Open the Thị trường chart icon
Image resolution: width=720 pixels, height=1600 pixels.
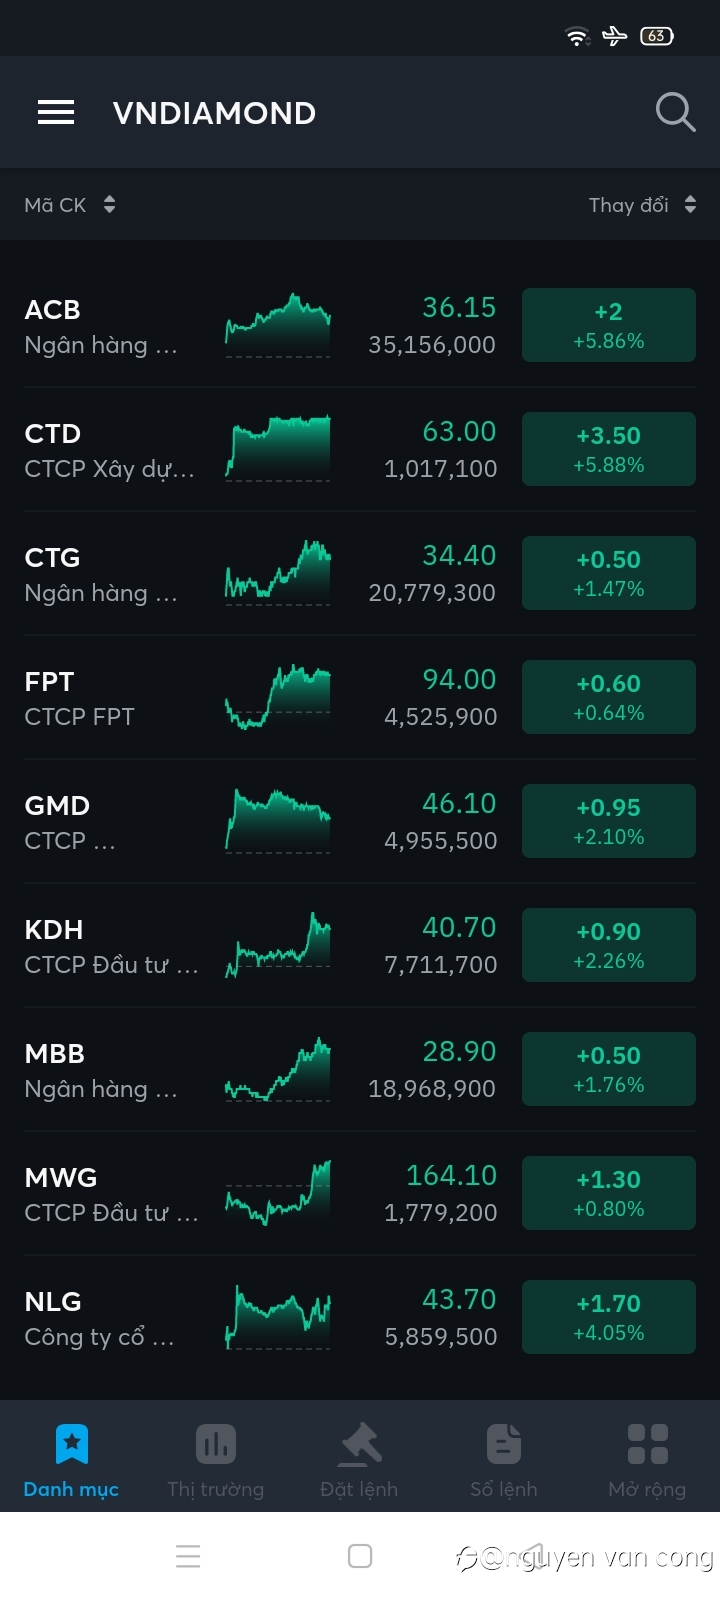[x=215, y=1444]
